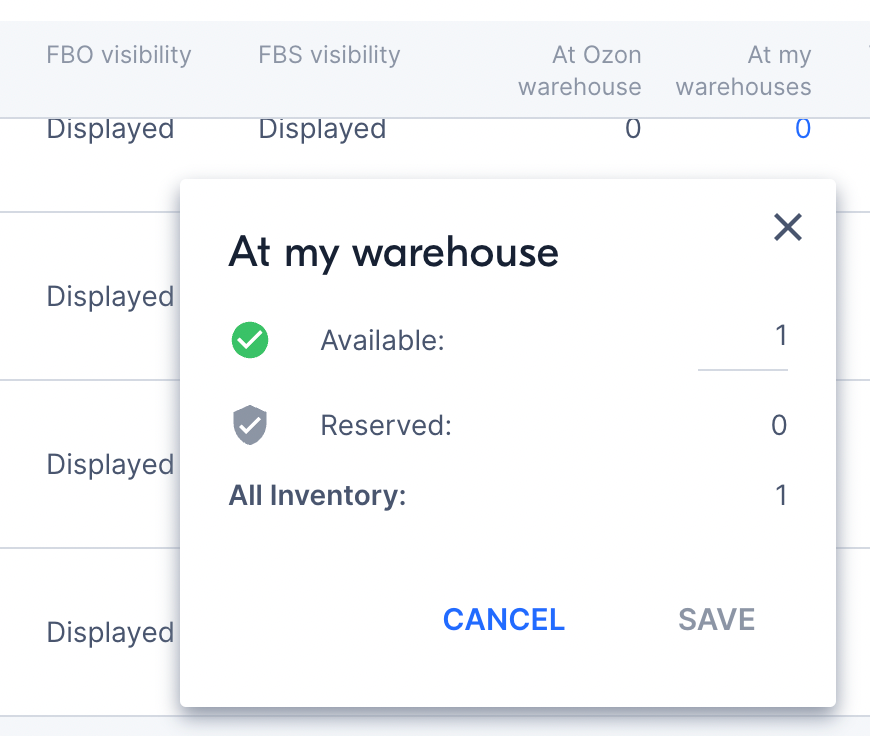
Task: Click the Available: label text
Action: coord(382,341)
